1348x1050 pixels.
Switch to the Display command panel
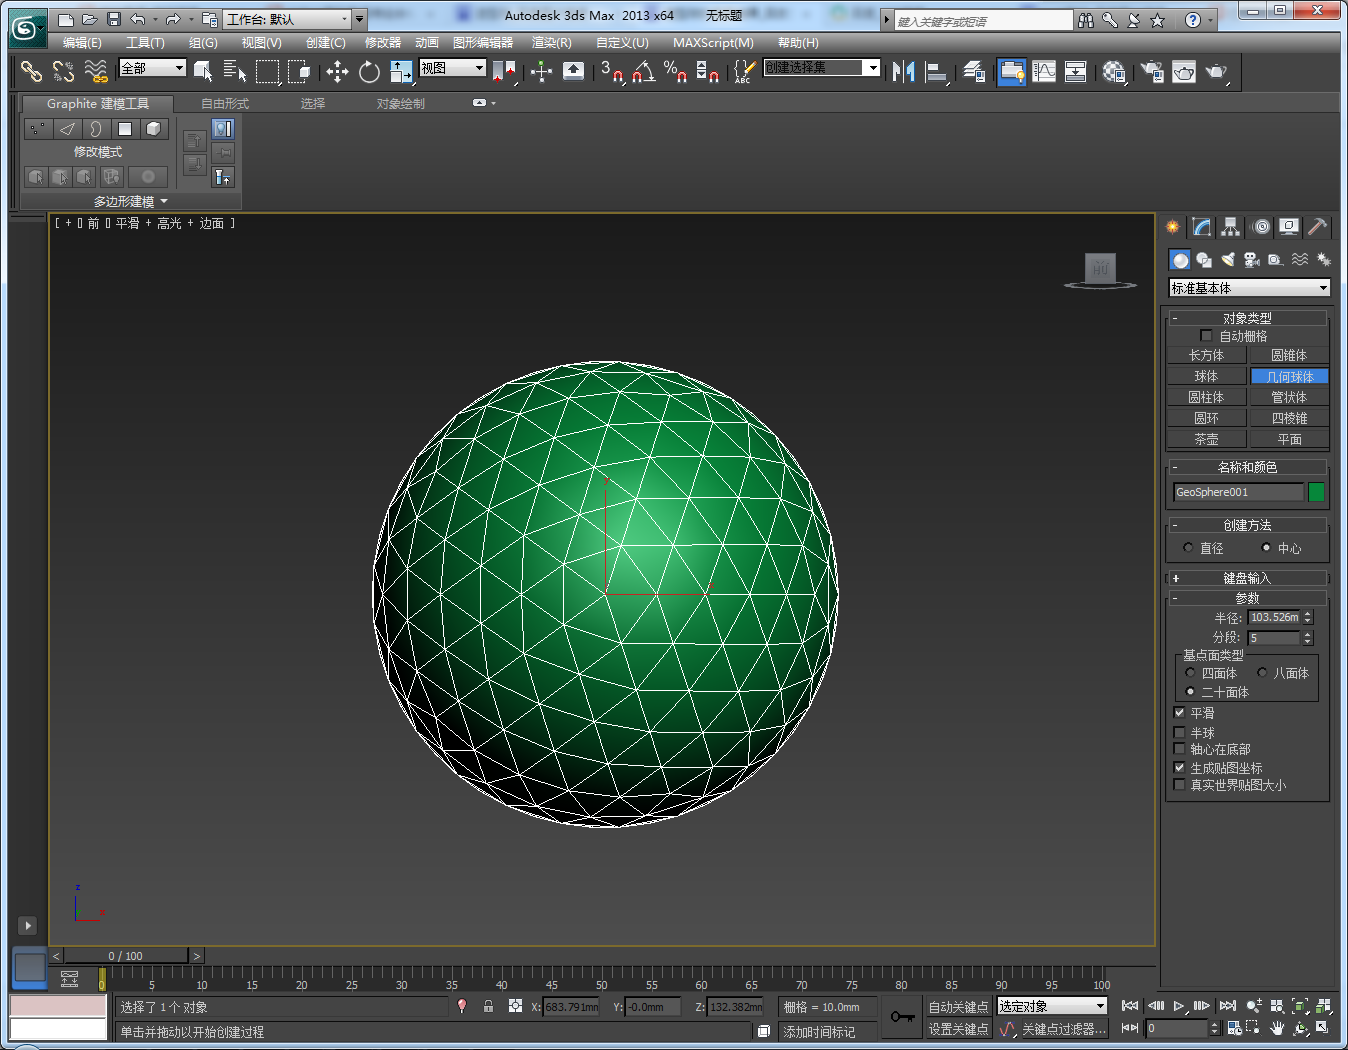click(1289, 227)
